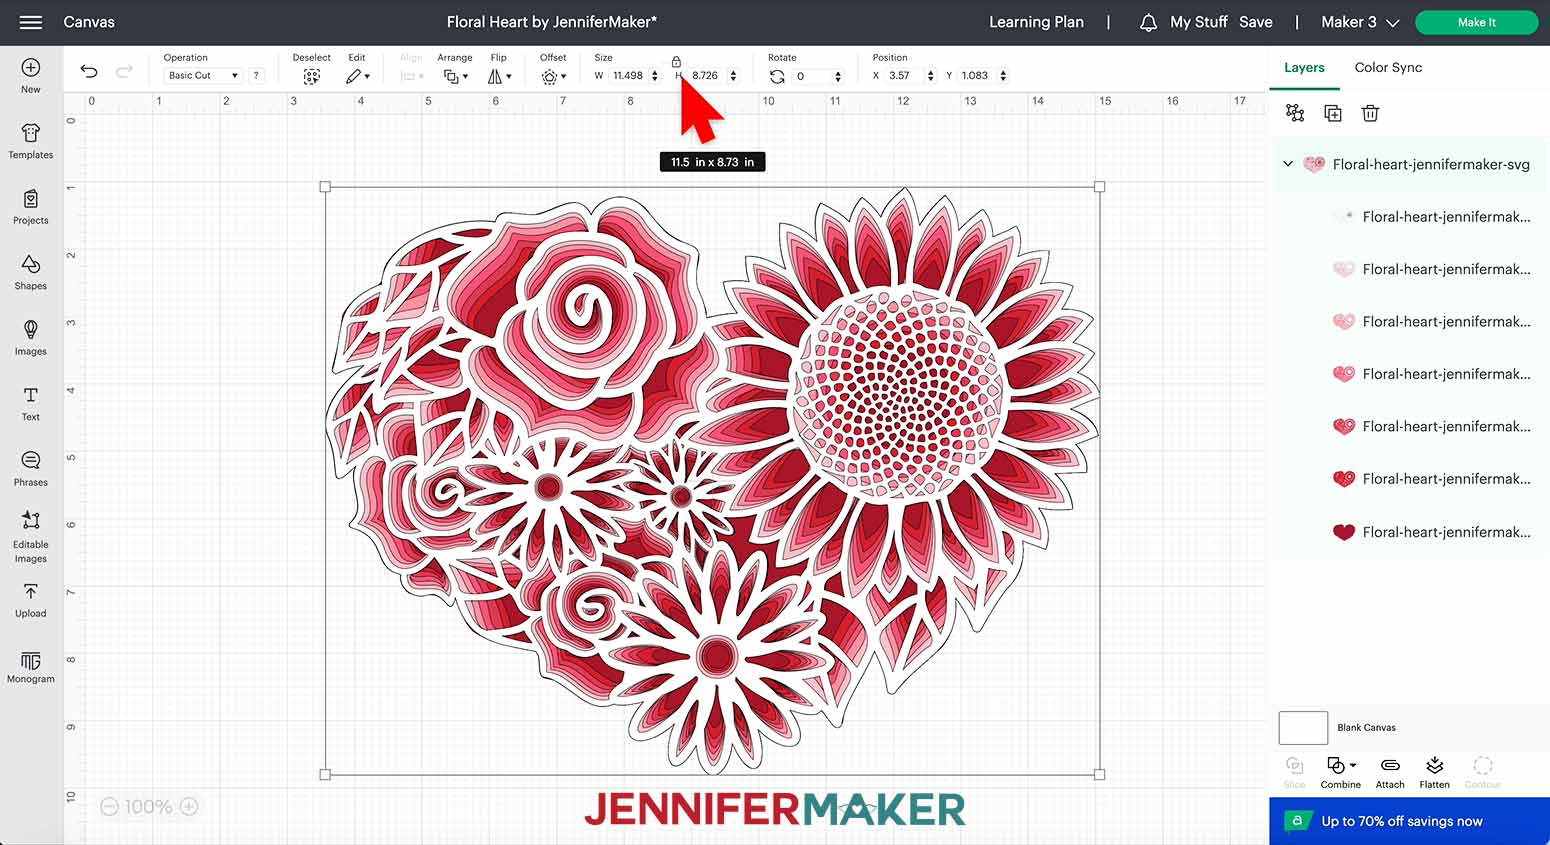Screen dimensions: 1550x845
Task: Click the Attach tool
Action: point(1390,772)
